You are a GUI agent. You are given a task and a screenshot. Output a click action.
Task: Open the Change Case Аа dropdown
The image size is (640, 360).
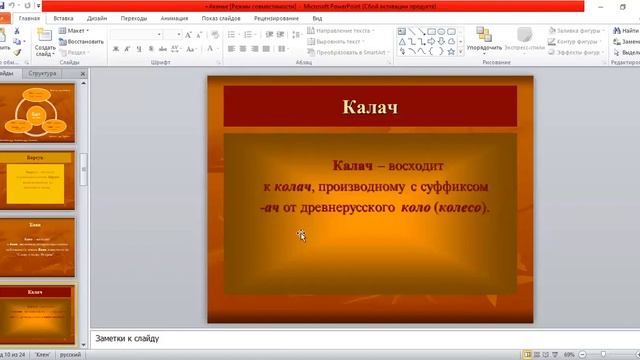click(191, 49)
